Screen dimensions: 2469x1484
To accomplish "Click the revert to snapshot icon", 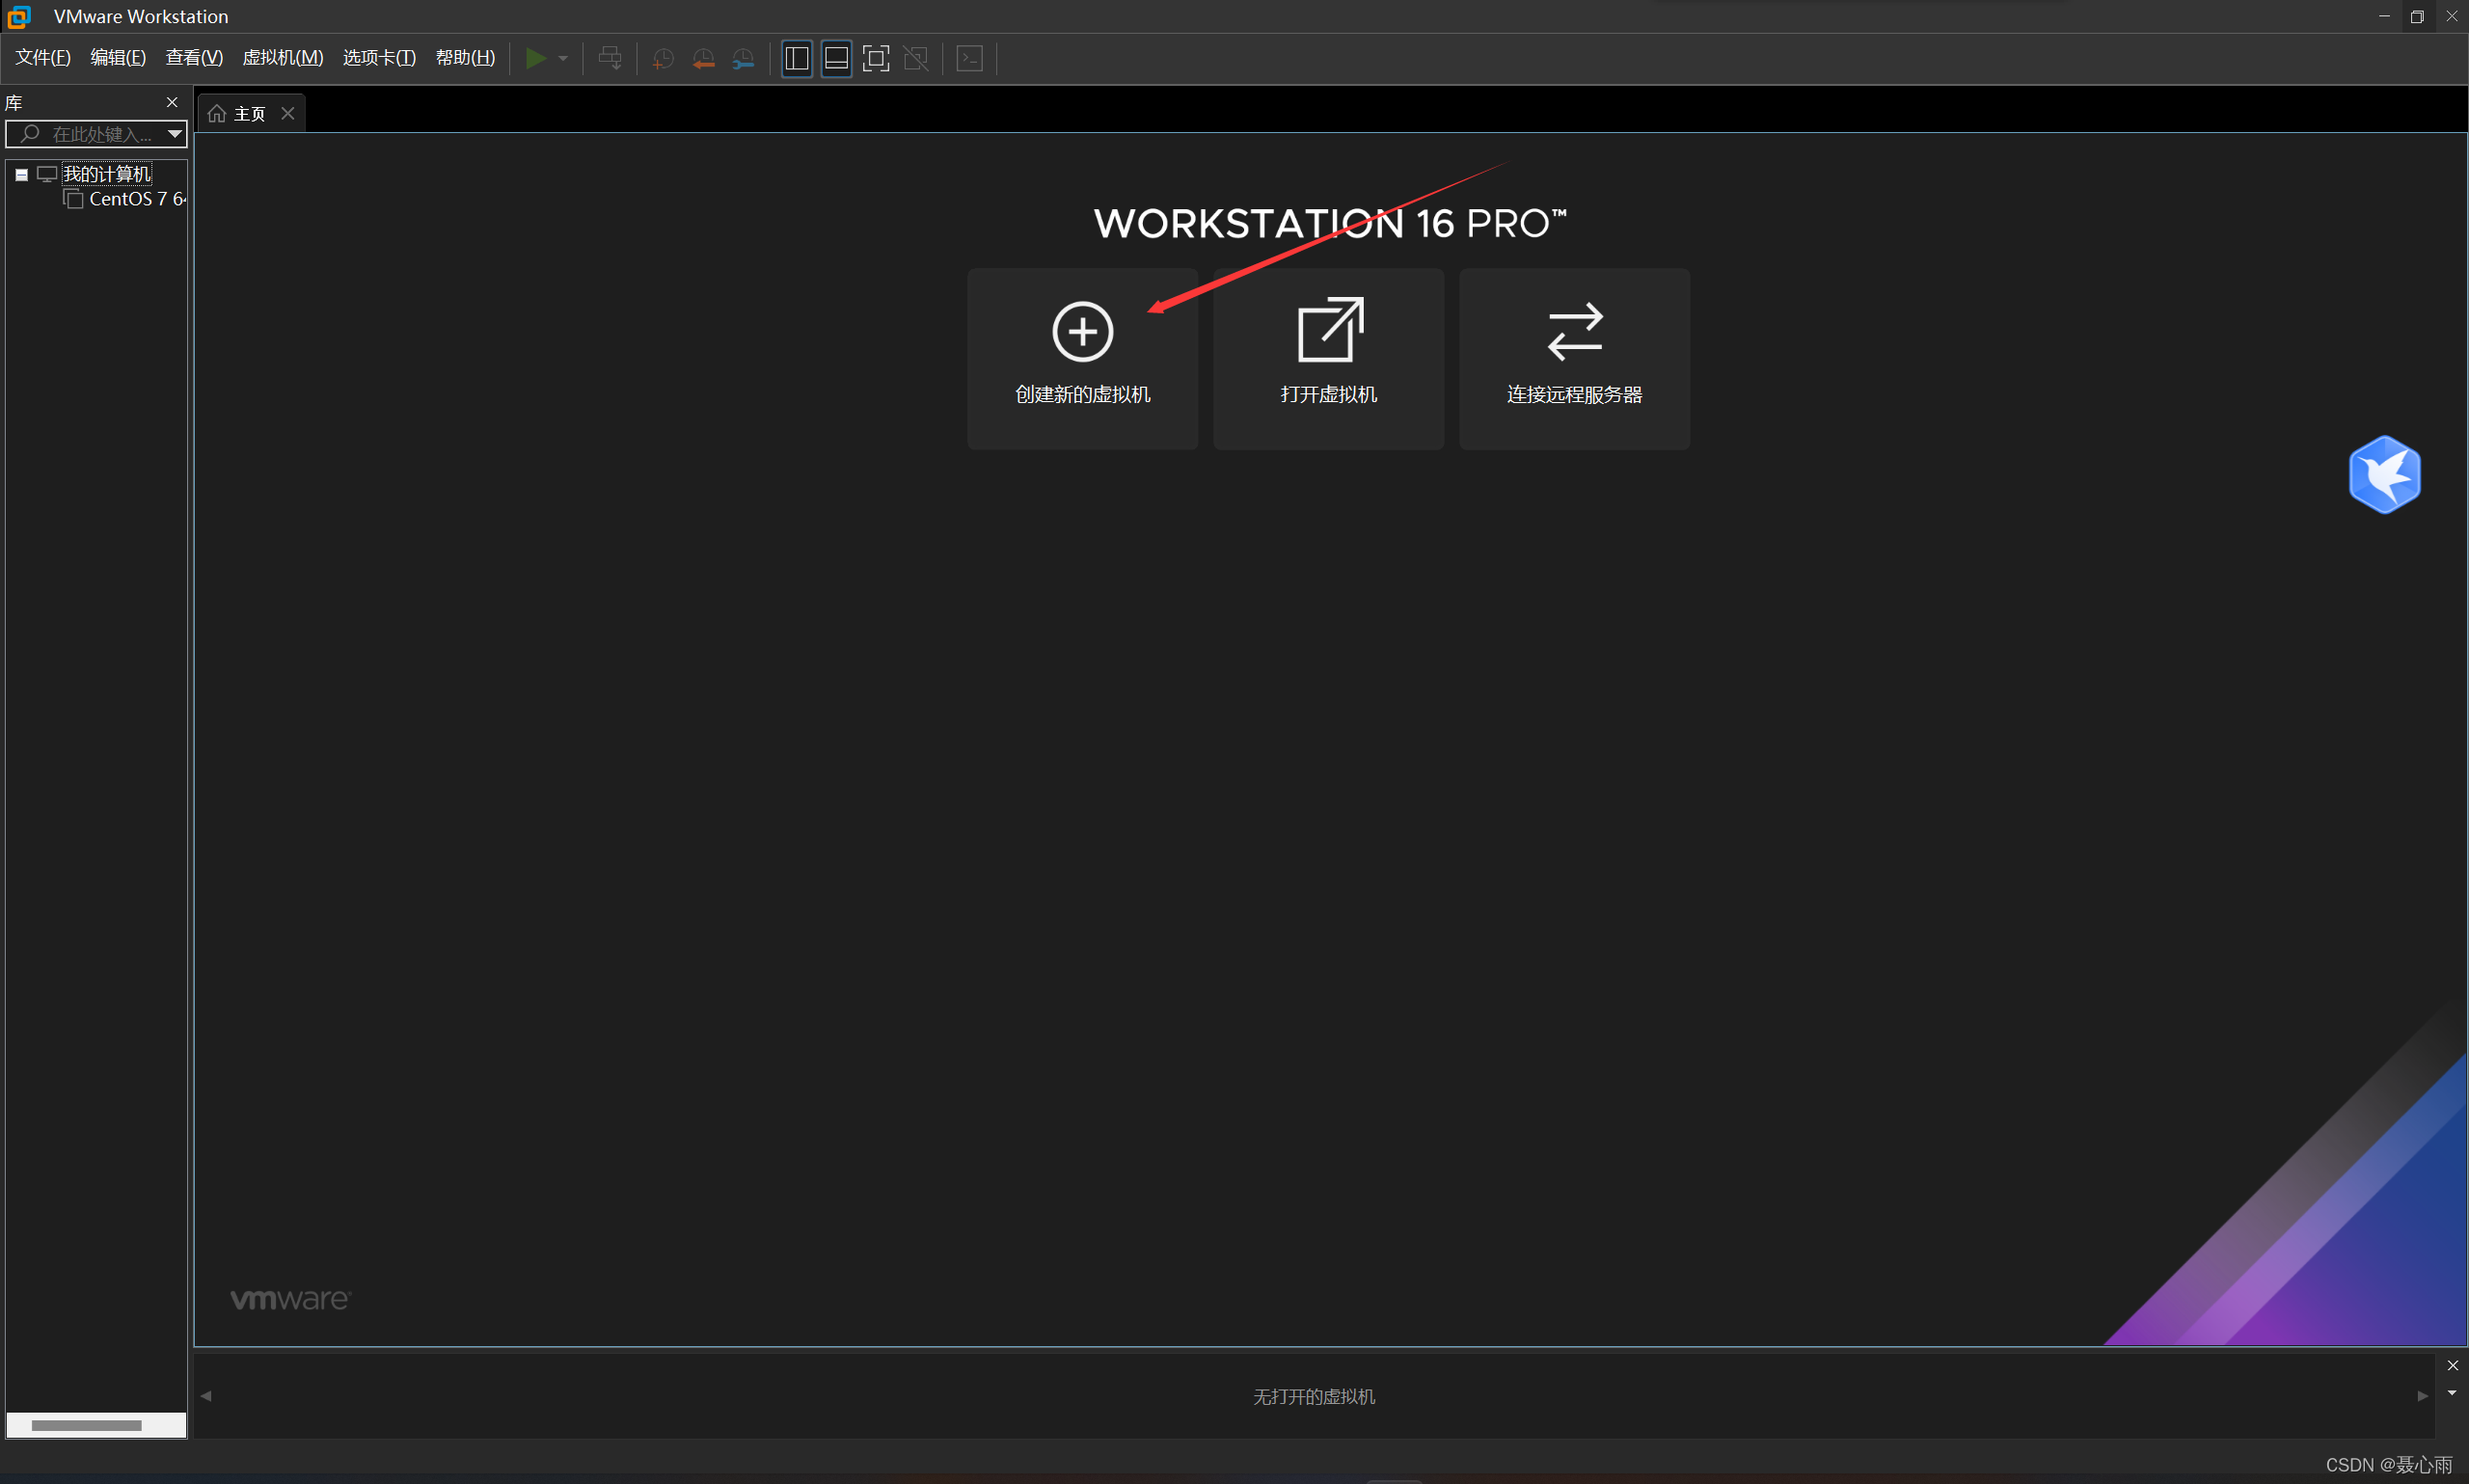I will tap(703, 58).
